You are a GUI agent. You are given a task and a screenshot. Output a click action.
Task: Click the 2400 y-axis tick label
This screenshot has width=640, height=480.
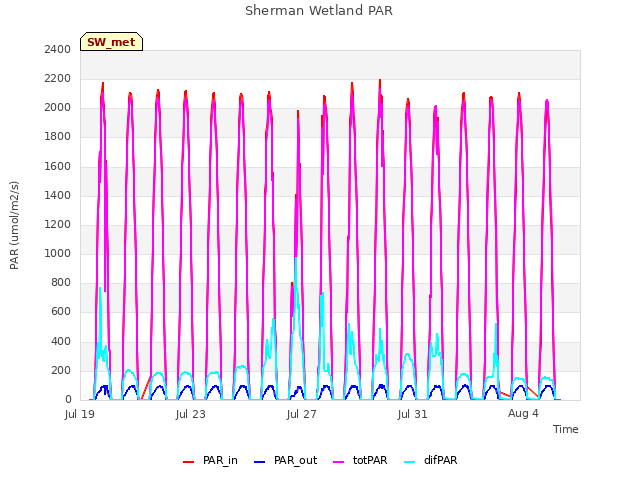58,49
